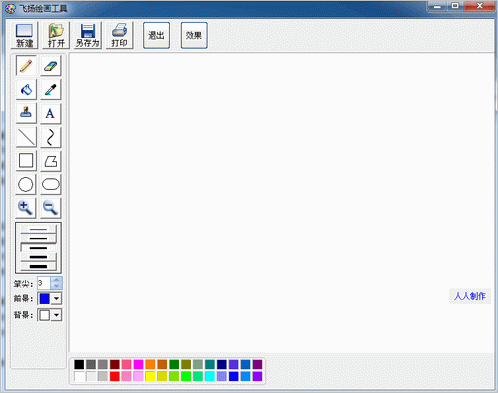
Task: Choose the thickest line width option
Action: point(38,266)
